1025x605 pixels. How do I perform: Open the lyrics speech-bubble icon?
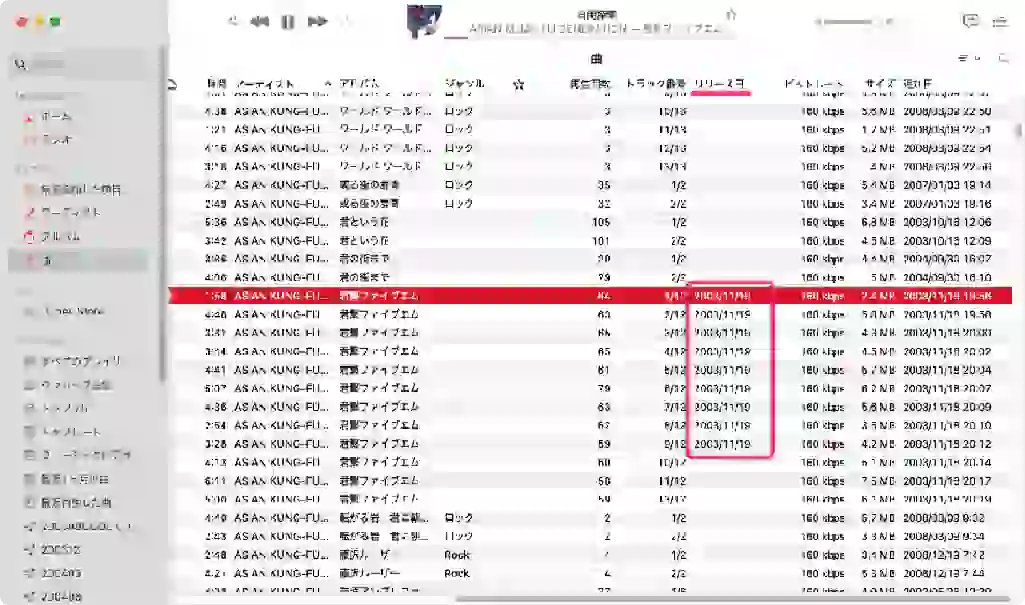pyautogui.click(x=971, y=21)
